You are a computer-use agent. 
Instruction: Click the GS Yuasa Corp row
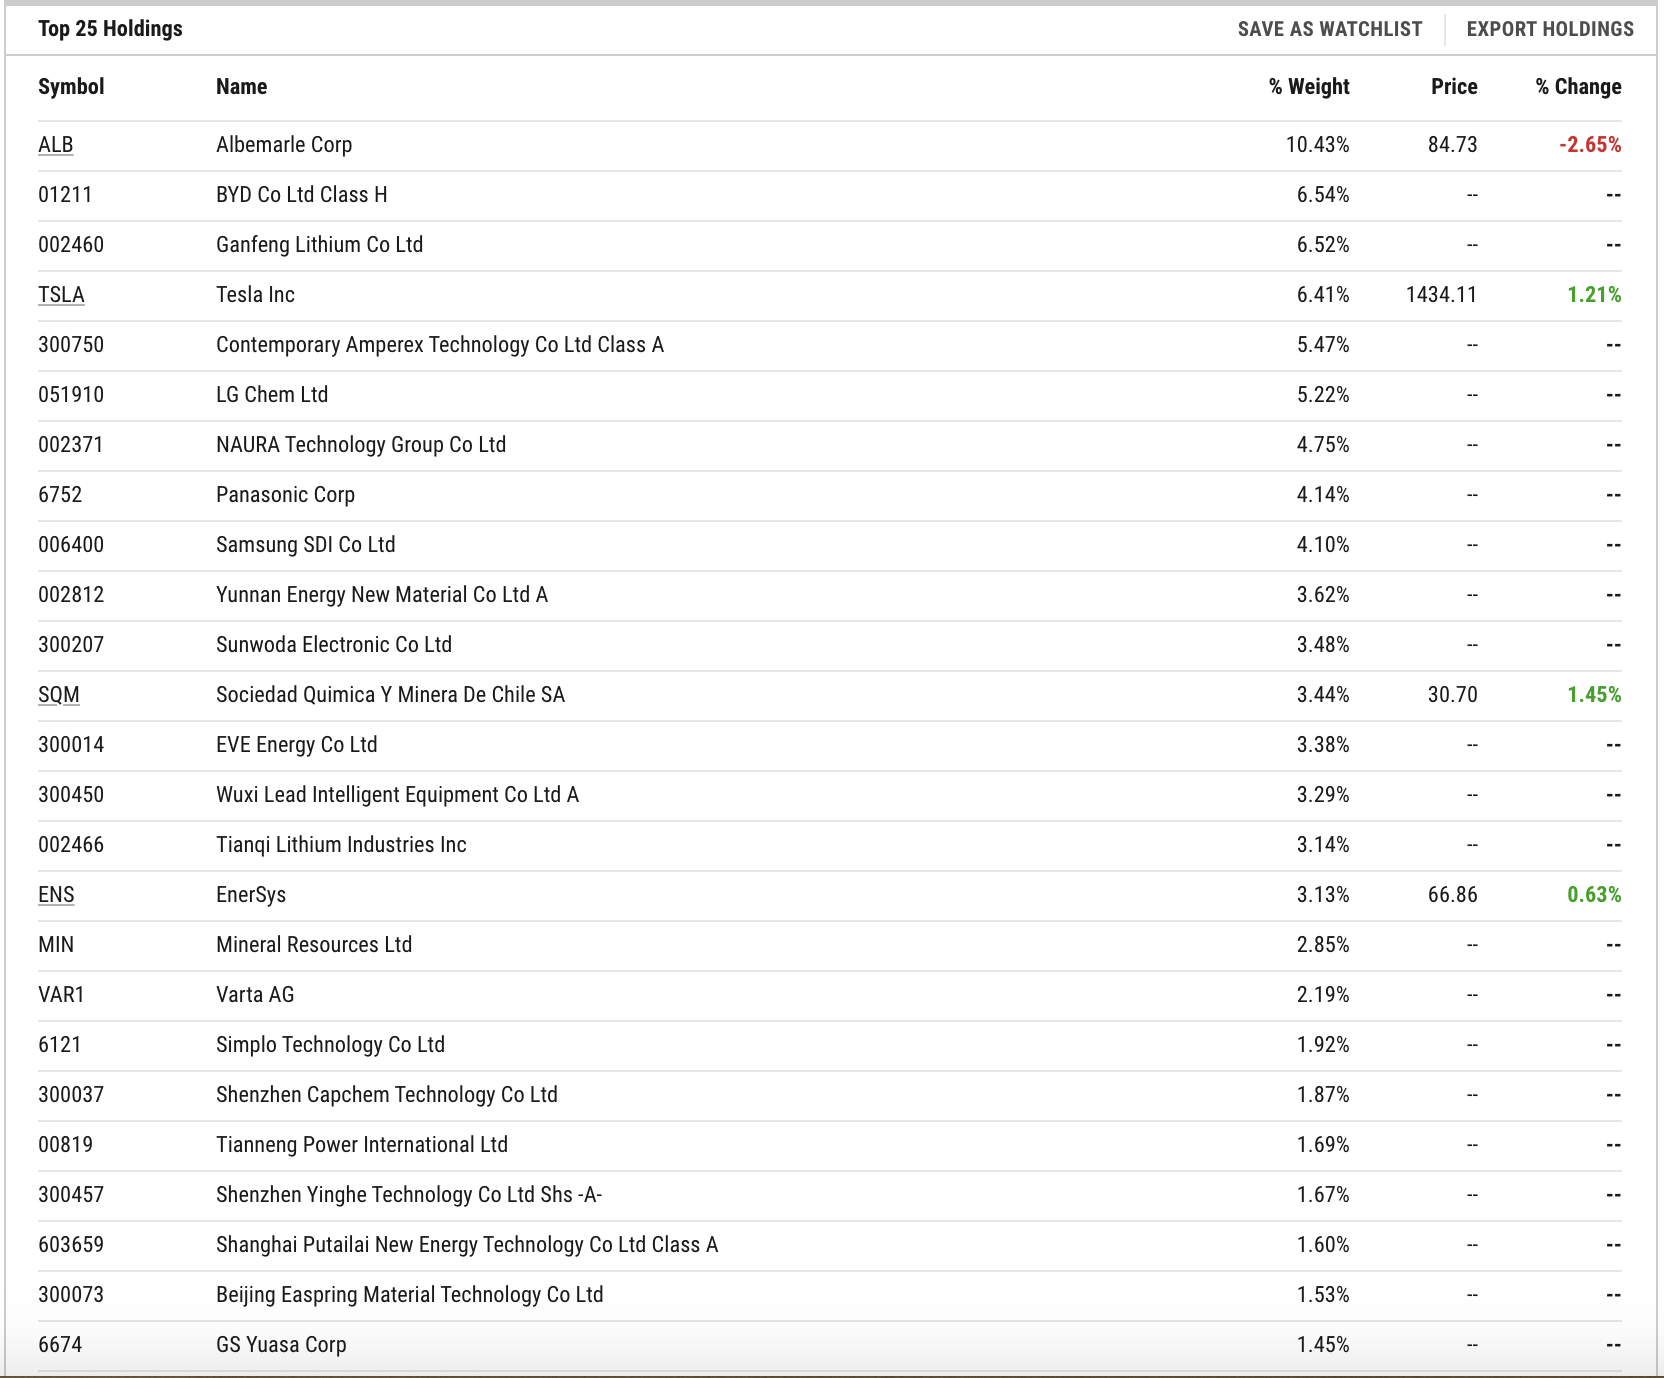point(830,1345)
